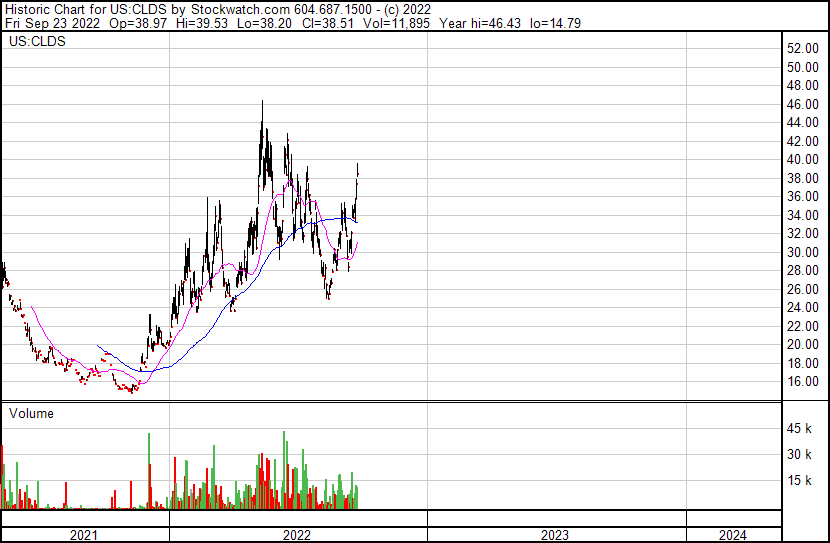Click the 15 k volume axis label
This screenshot has height=543, width=830.
click(799, 480)
